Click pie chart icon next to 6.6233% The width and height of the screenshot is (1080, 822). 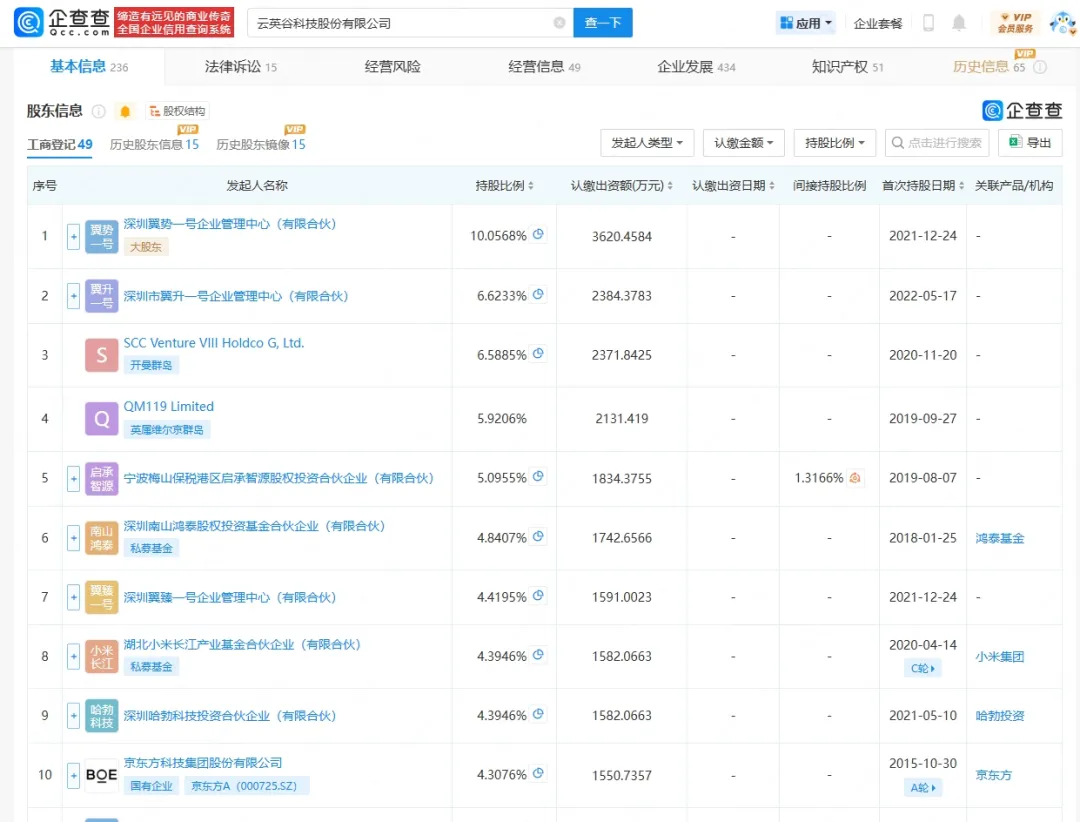pos(539,294)
